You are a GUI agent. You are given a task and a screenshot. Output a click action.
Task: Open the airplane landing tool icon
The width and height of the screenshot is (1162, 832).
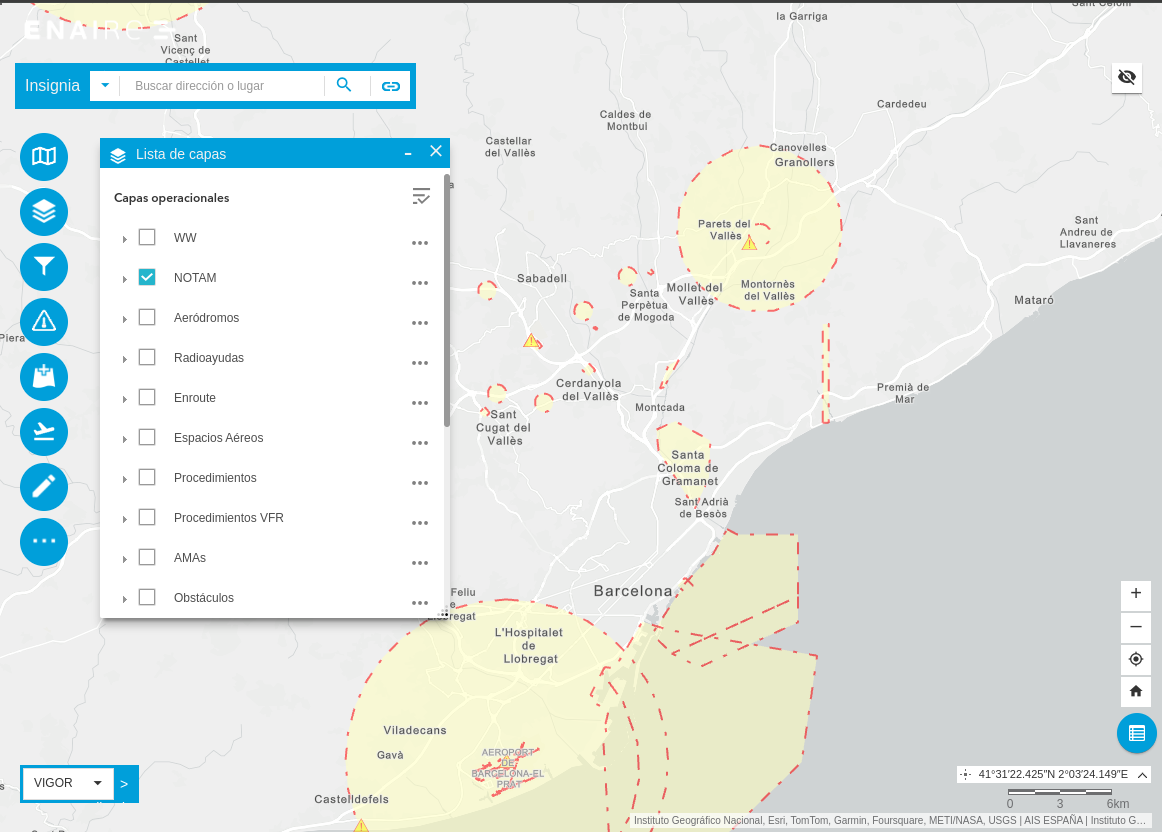pyautogui.click(x=44, y=432)
